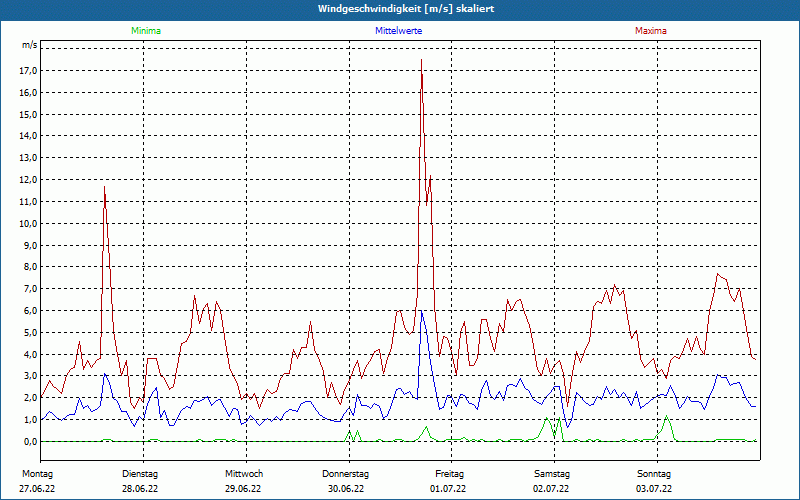The height and width of the screenshot is (500, 800).
Task: Click the 'Samstag' day label
Action: click(552, 474)
